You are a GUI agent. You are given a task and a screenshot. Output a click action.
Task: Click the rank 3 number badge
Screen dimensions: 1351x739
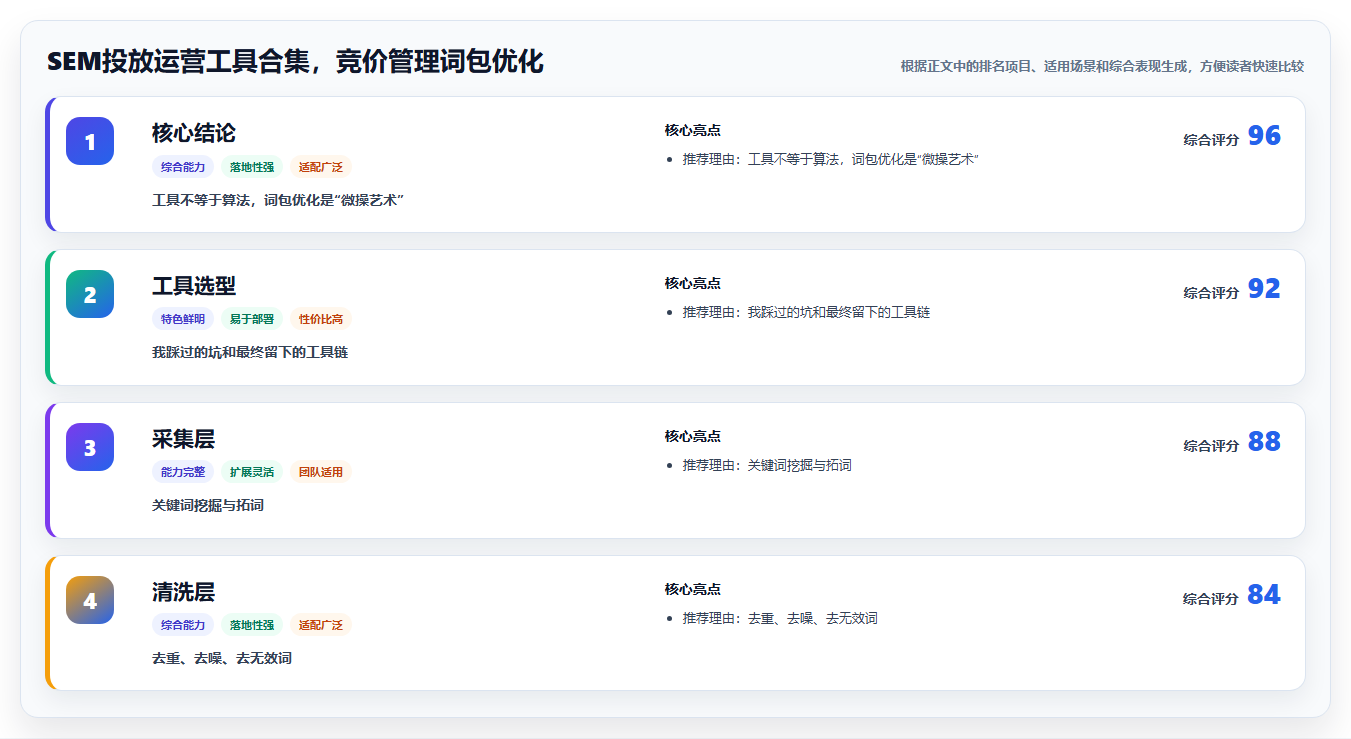tap(90, 447)
